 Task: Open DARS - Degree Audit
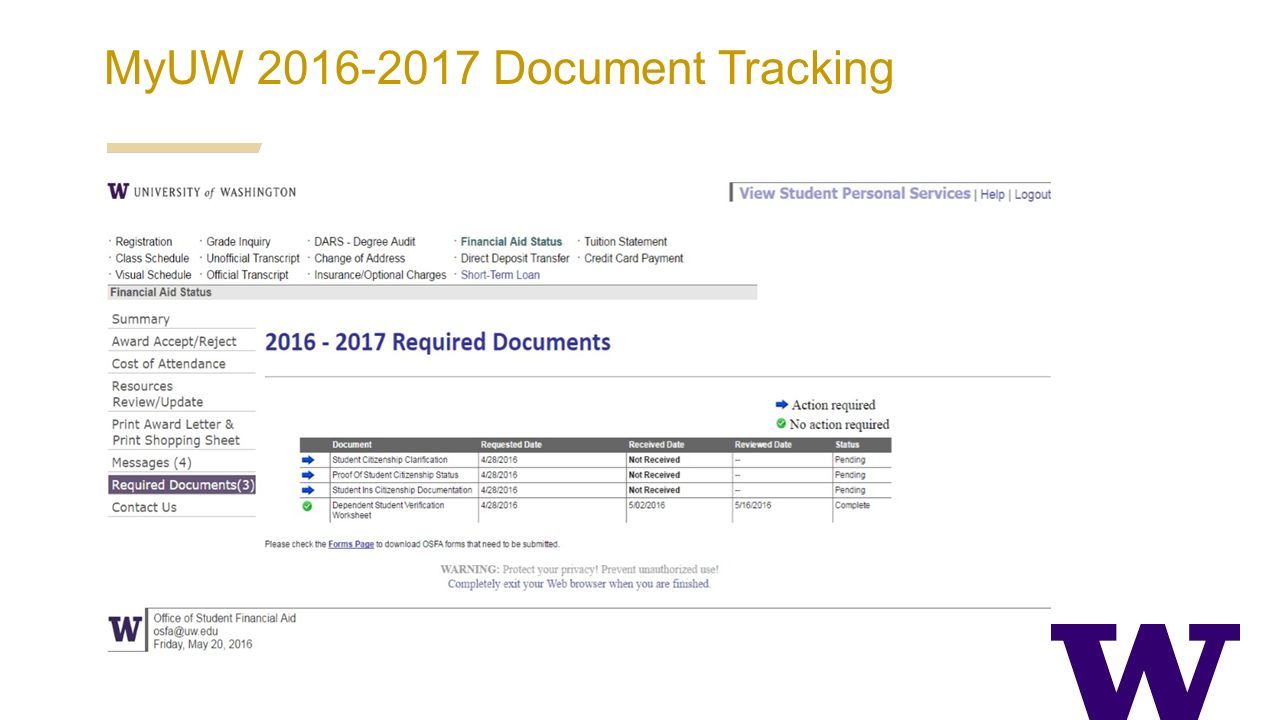click(364, 242)
